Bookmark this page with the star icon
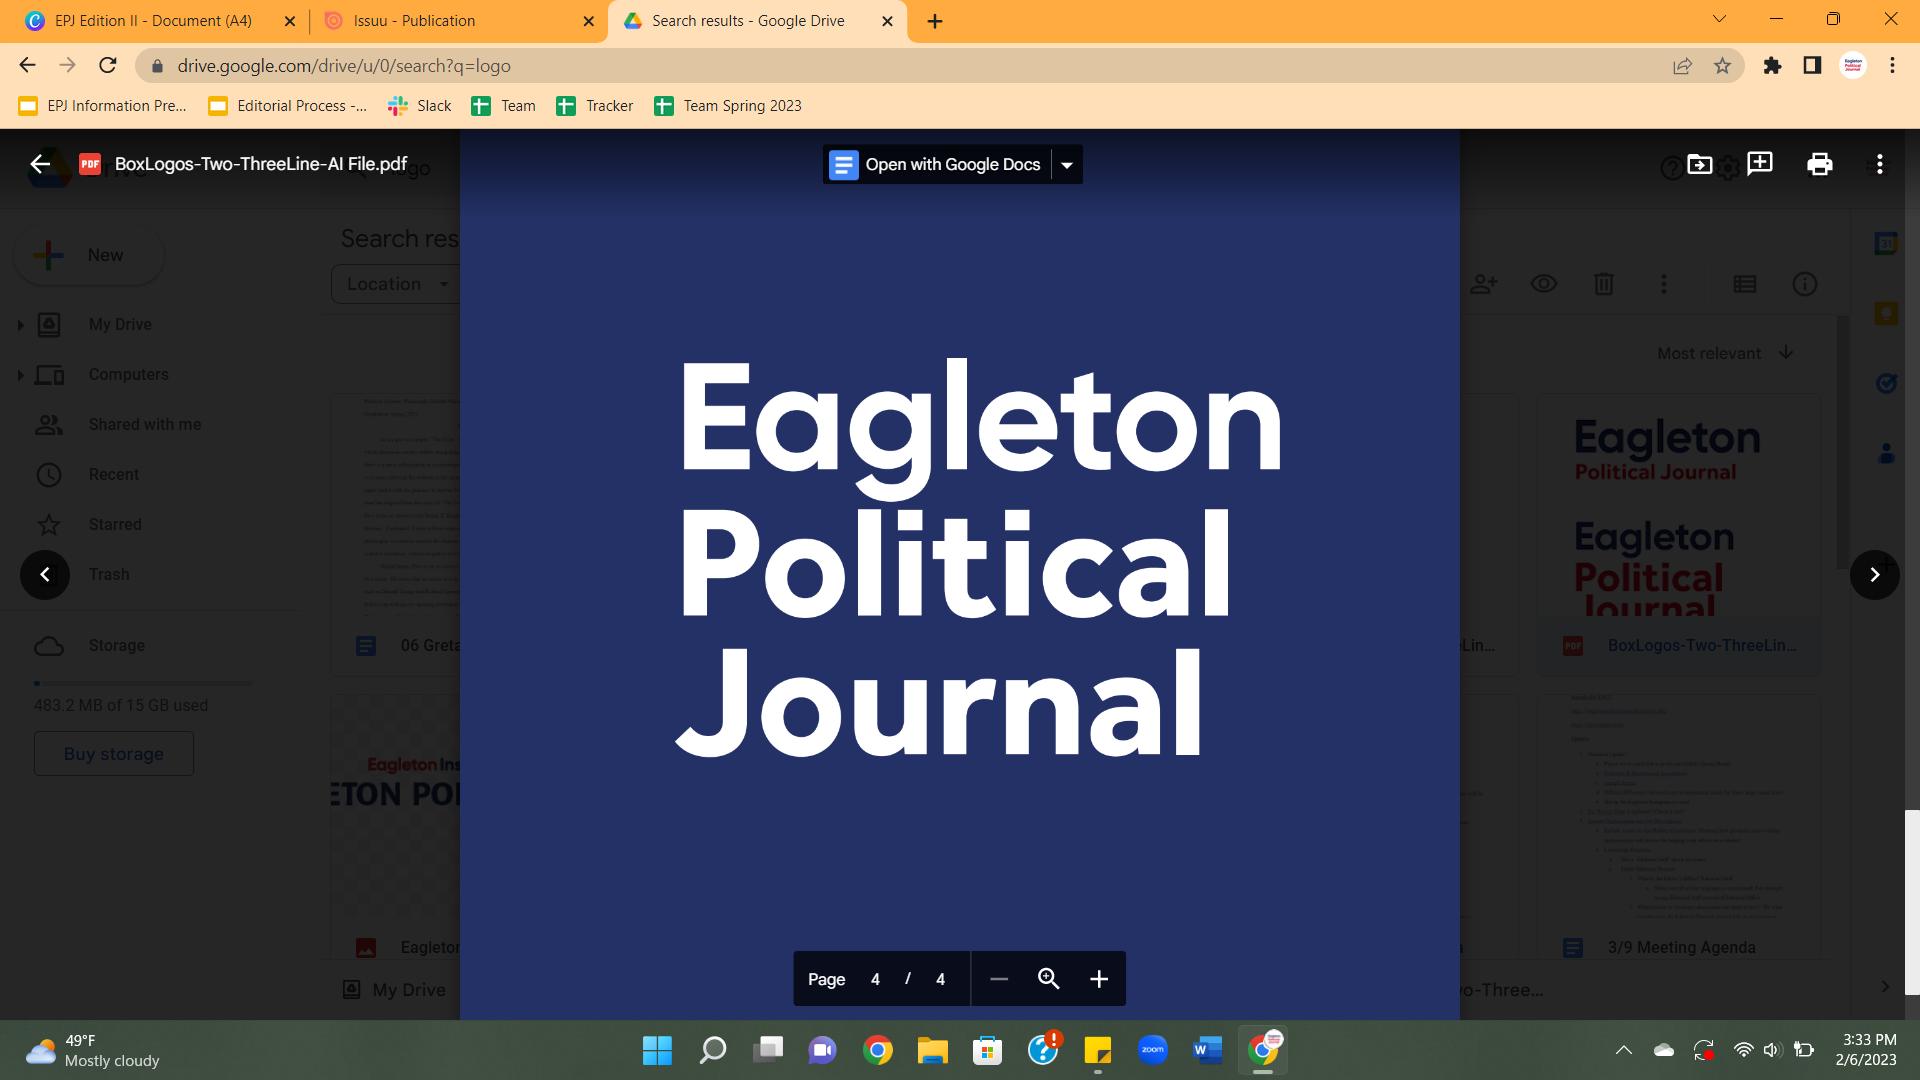 click(x=1722, y=66)
